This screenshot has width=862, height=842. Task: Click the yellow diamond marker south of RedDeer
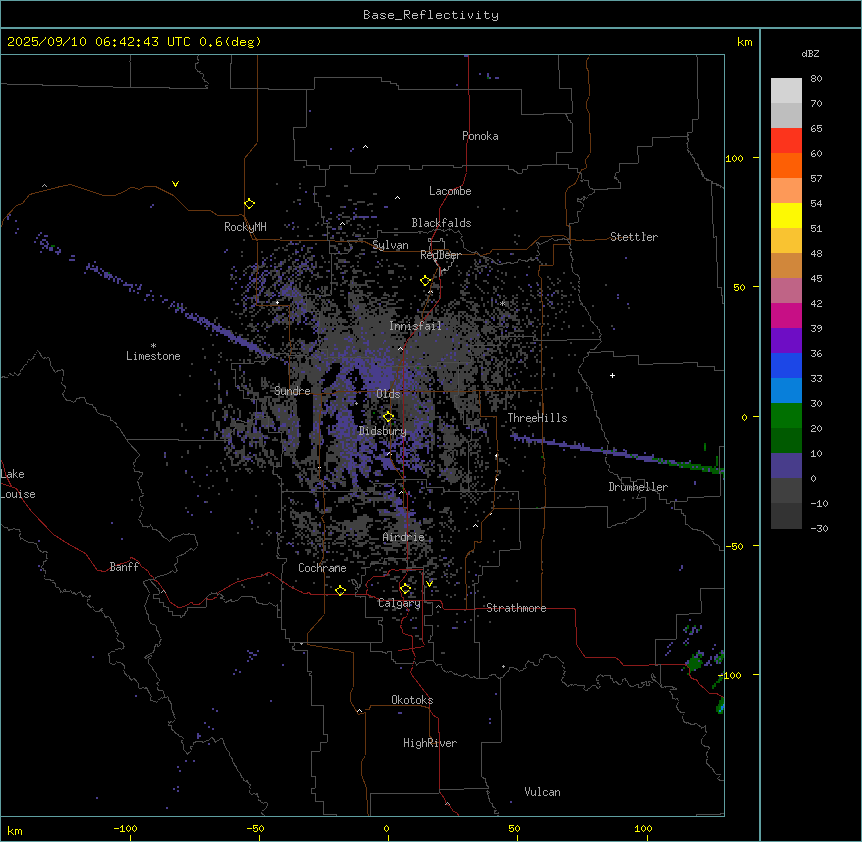click(425, 281)
